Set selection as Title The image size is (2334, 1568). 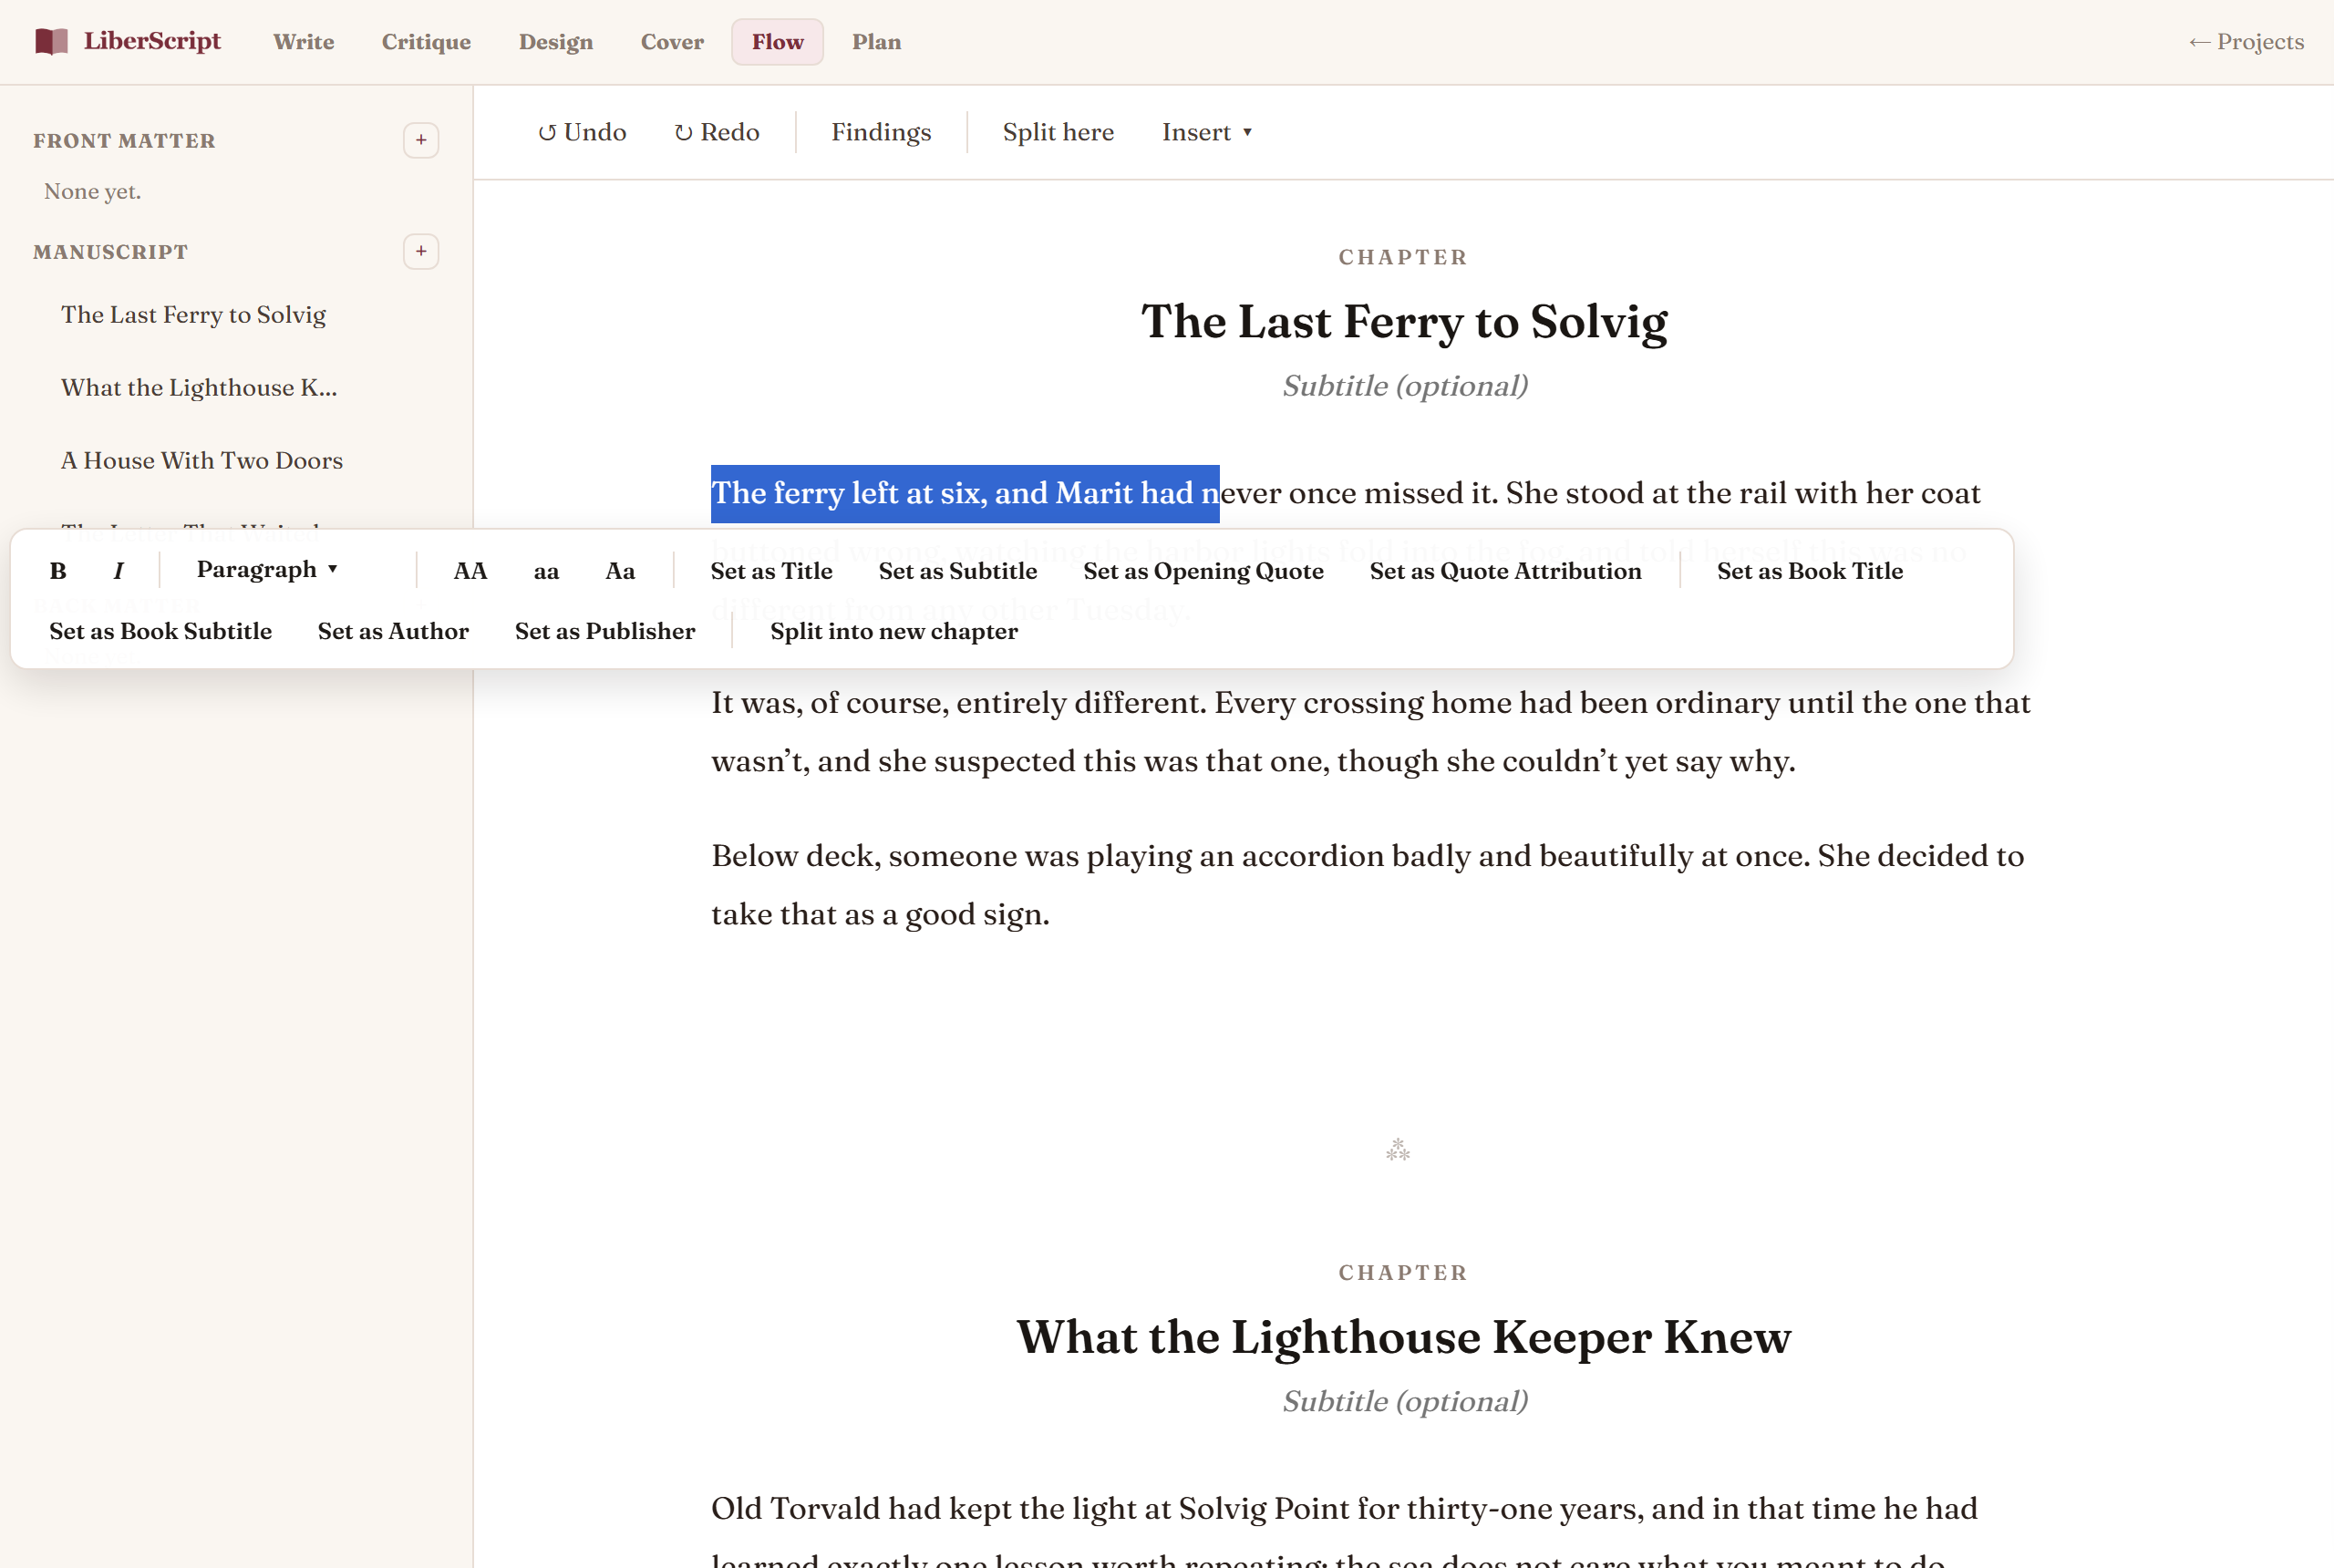tap(771, 570)
